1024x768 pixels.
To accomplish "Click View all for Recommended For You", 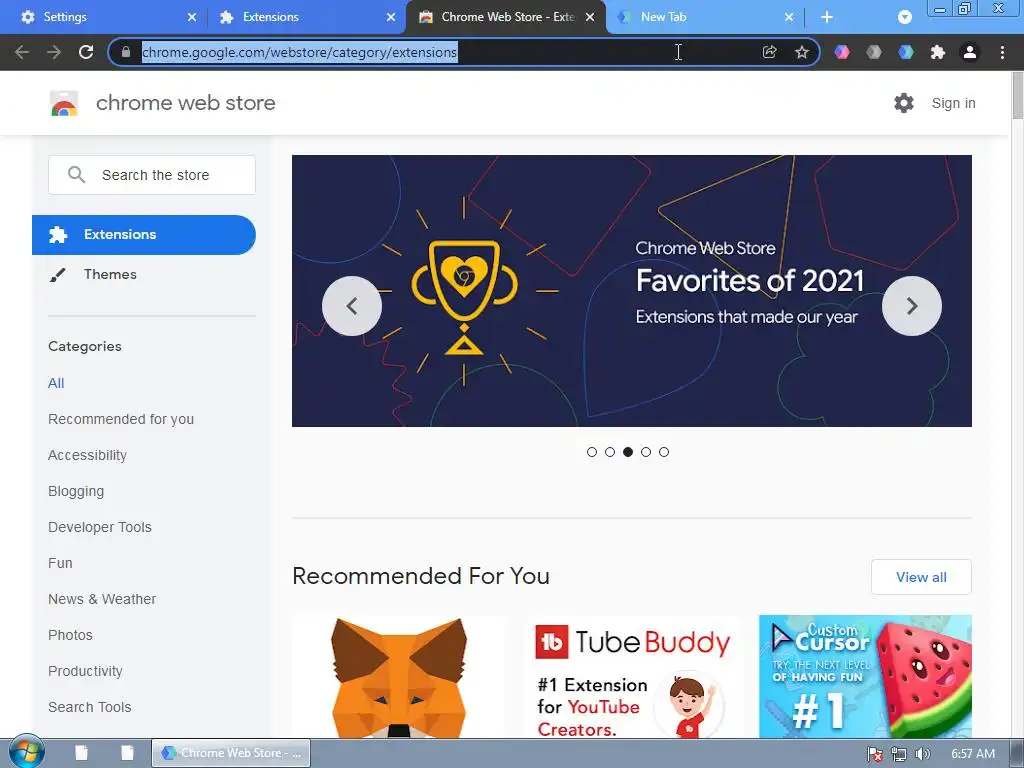I will [921, 577].
